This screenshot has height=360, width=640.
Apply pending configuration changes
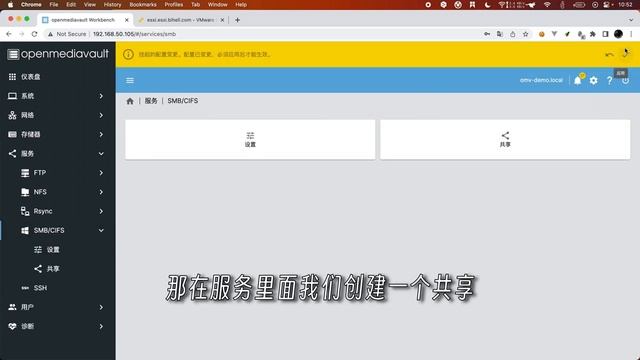(x=625, y=54)
